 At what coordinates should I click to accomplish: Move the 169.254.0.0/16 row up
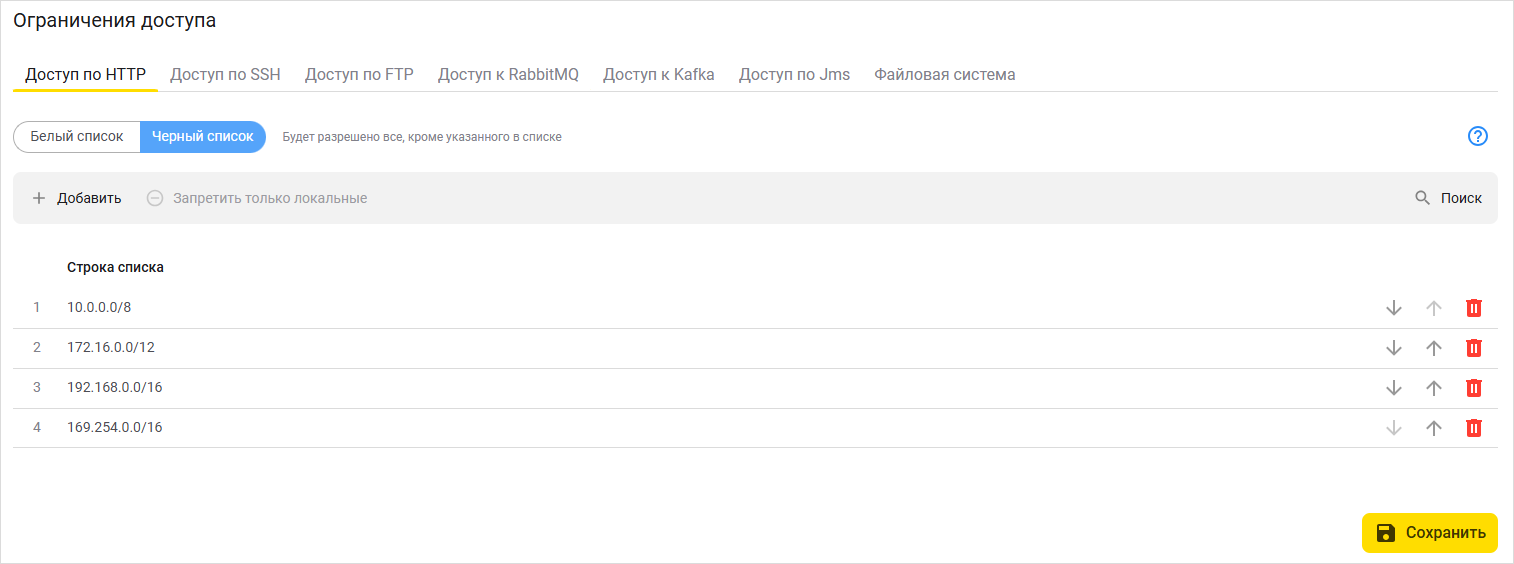(x=1434, y=428)
